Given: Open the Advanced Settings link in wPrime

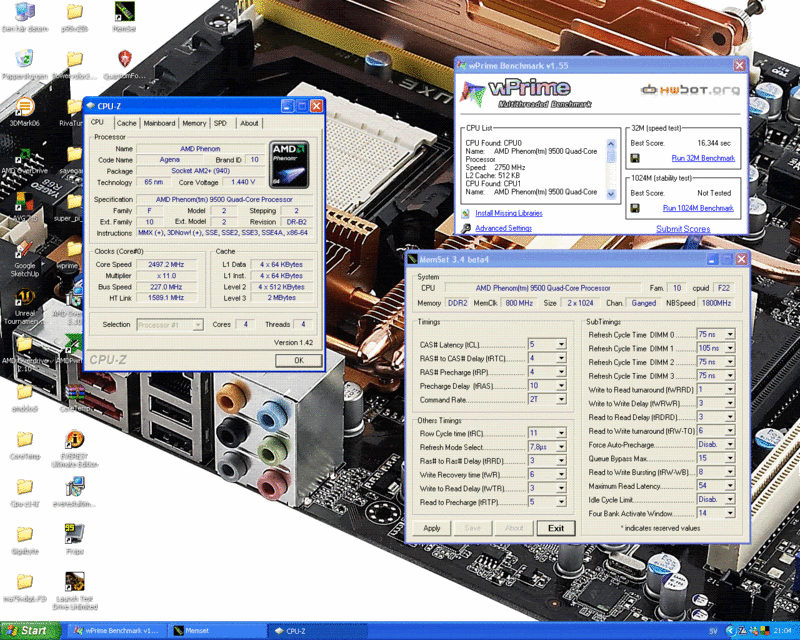Looking at the screenshot, I should click(504, 228).
